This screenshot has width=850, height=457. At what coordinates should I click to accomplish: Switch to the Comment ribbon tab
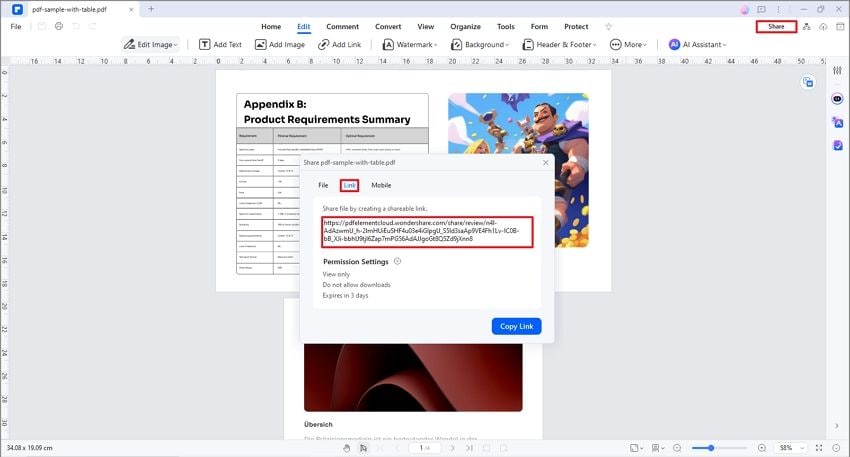[342, 27]
